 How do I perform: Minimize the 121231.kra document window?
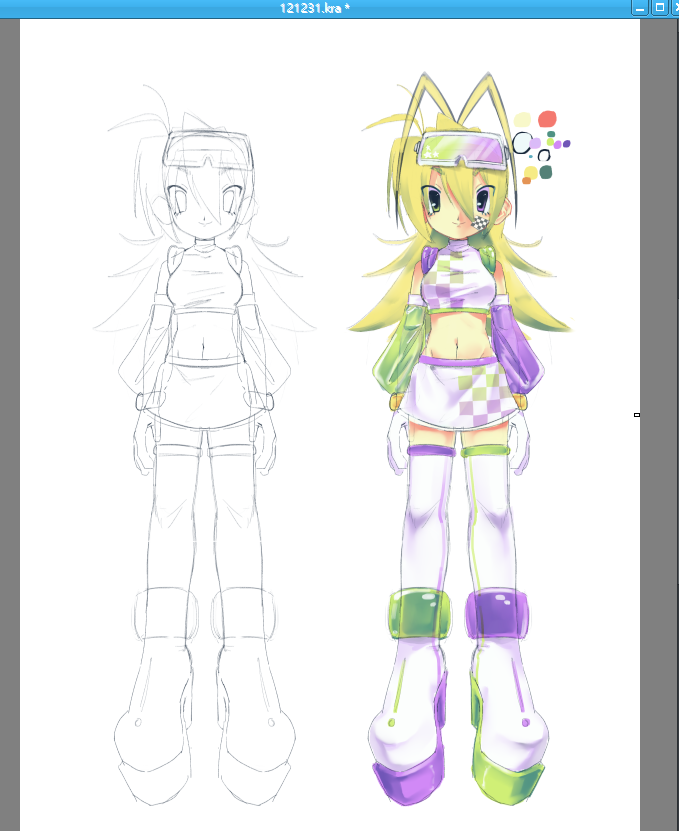click(x=640, y=8)
